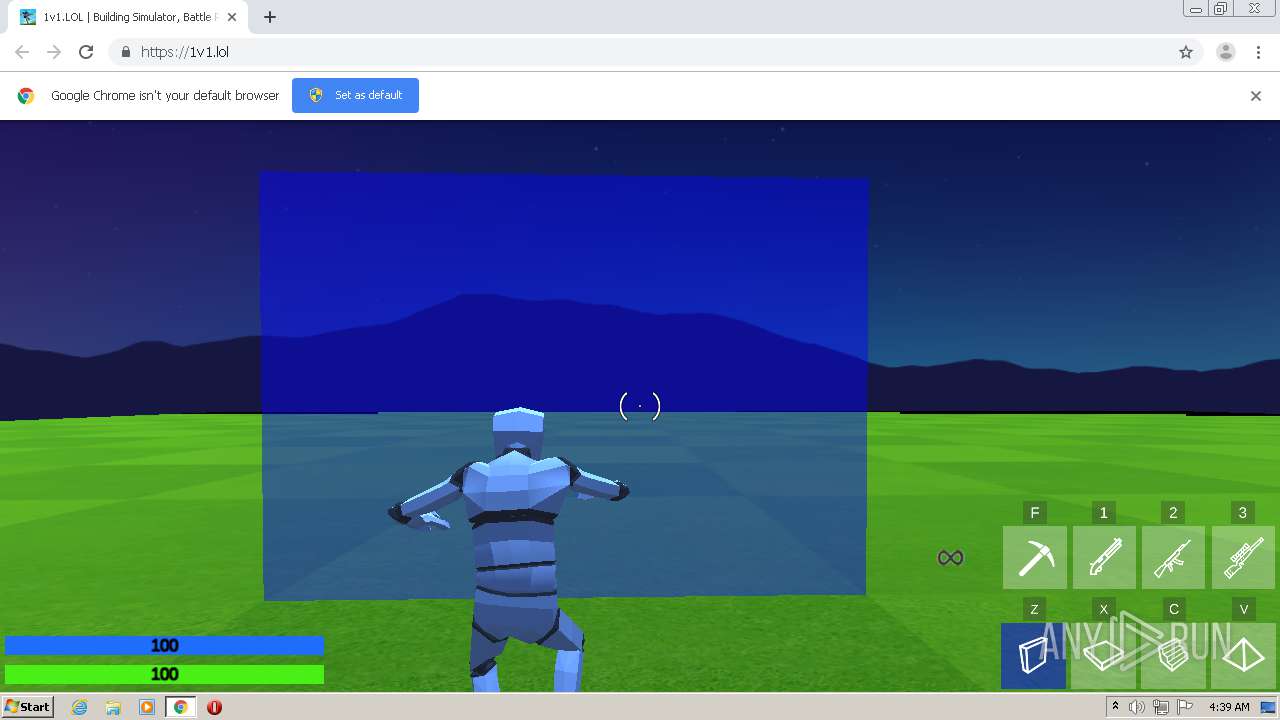This screenshot has height=720, width=1280.
Task: Go forward in browser history
Action: (x=54, y=52)
